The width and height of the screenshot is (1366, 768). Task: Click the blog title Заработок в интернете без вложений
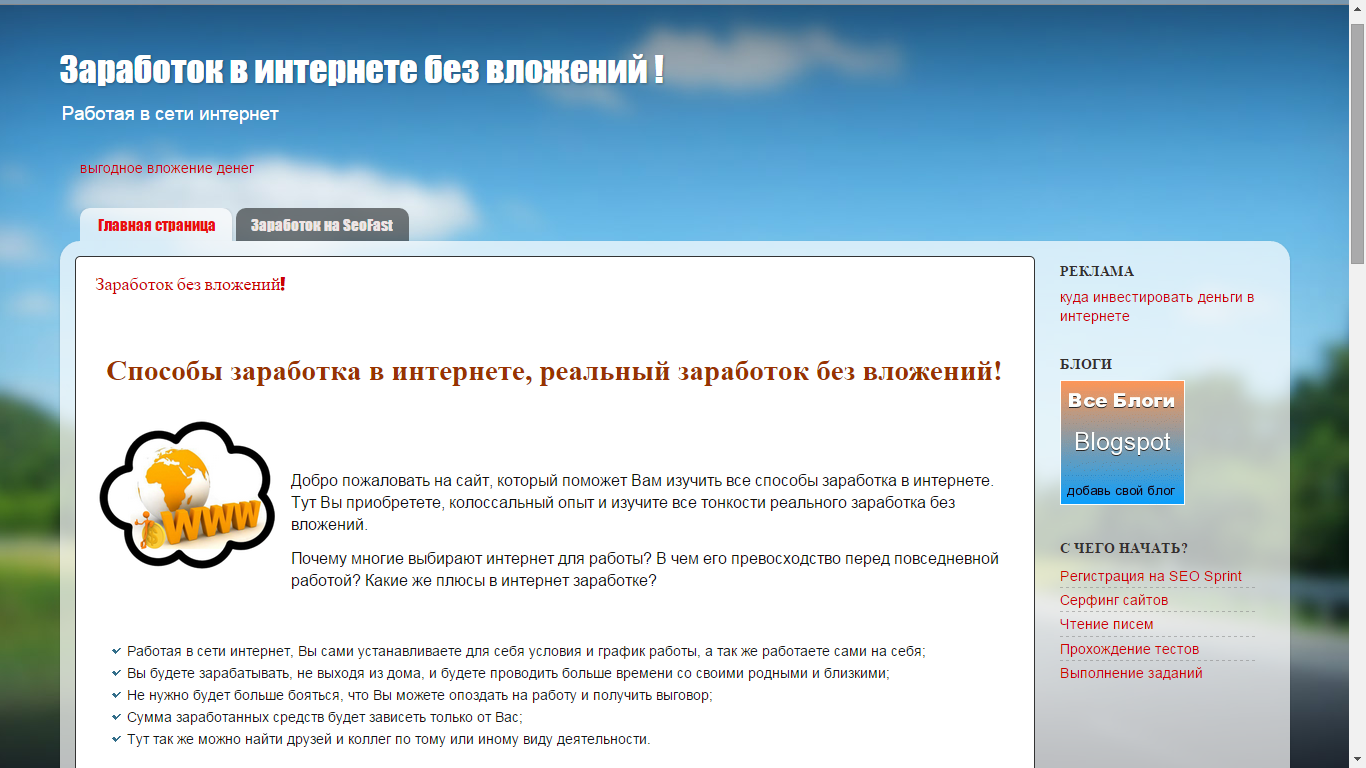[361, 70]
